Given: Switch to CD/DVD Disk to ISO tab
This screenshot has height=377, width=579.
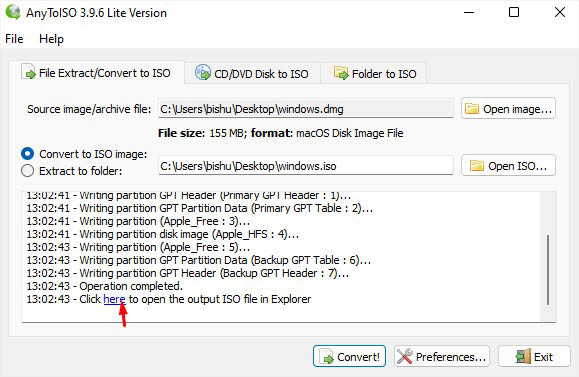Looking at the screenshot, I should 252,73.
